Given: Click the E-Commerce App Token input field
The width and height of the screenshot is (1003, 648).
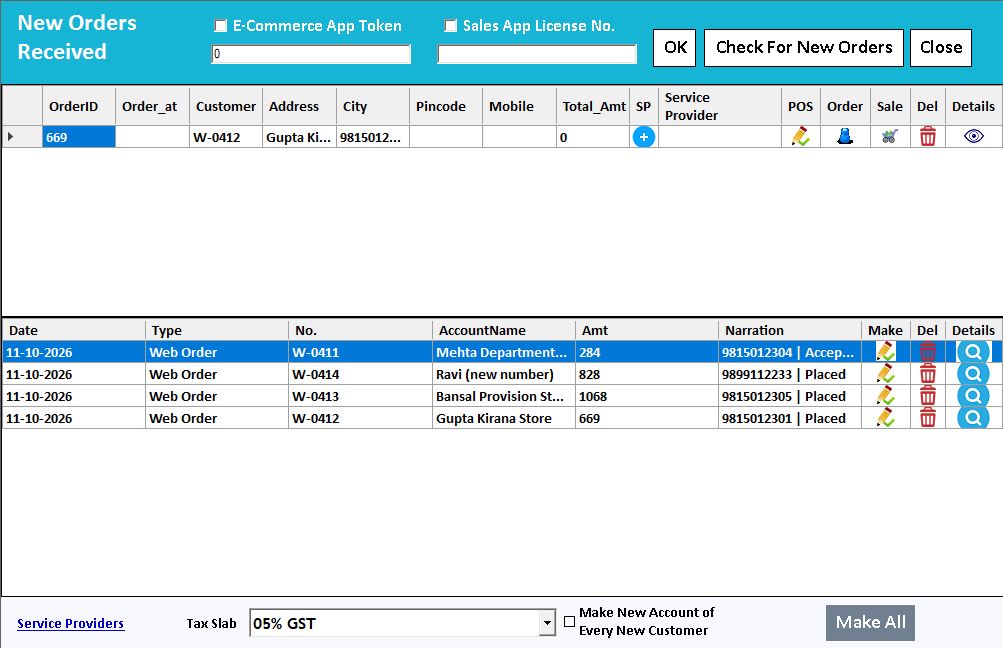Looking at the screenshot, I should (311, 54).
